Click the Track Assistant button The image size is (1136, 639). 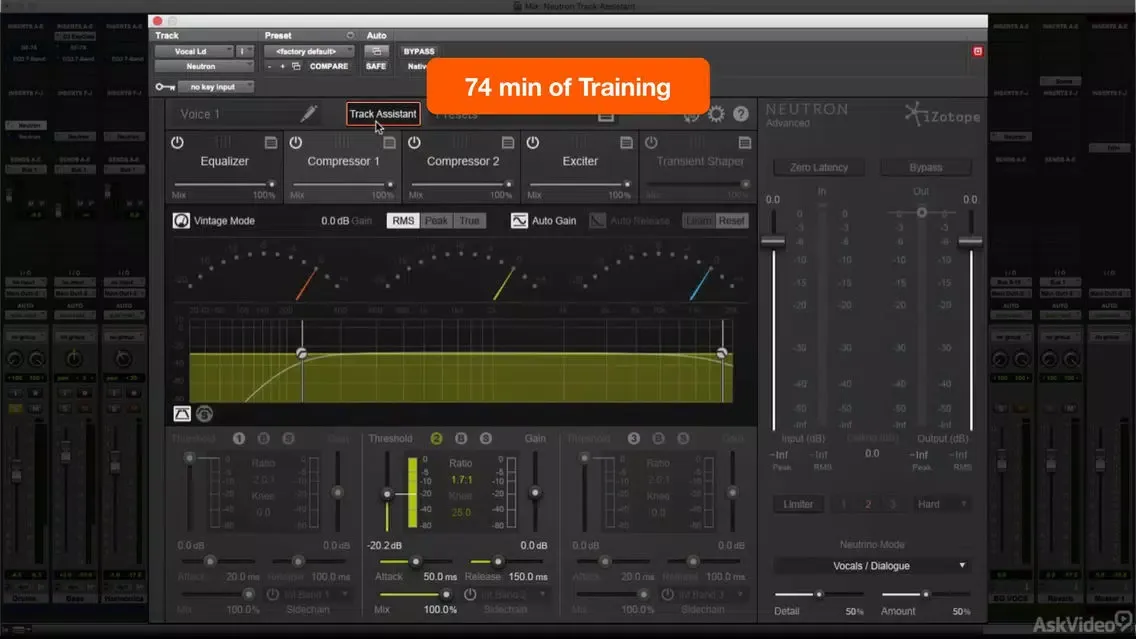click(x=383, y=114)
